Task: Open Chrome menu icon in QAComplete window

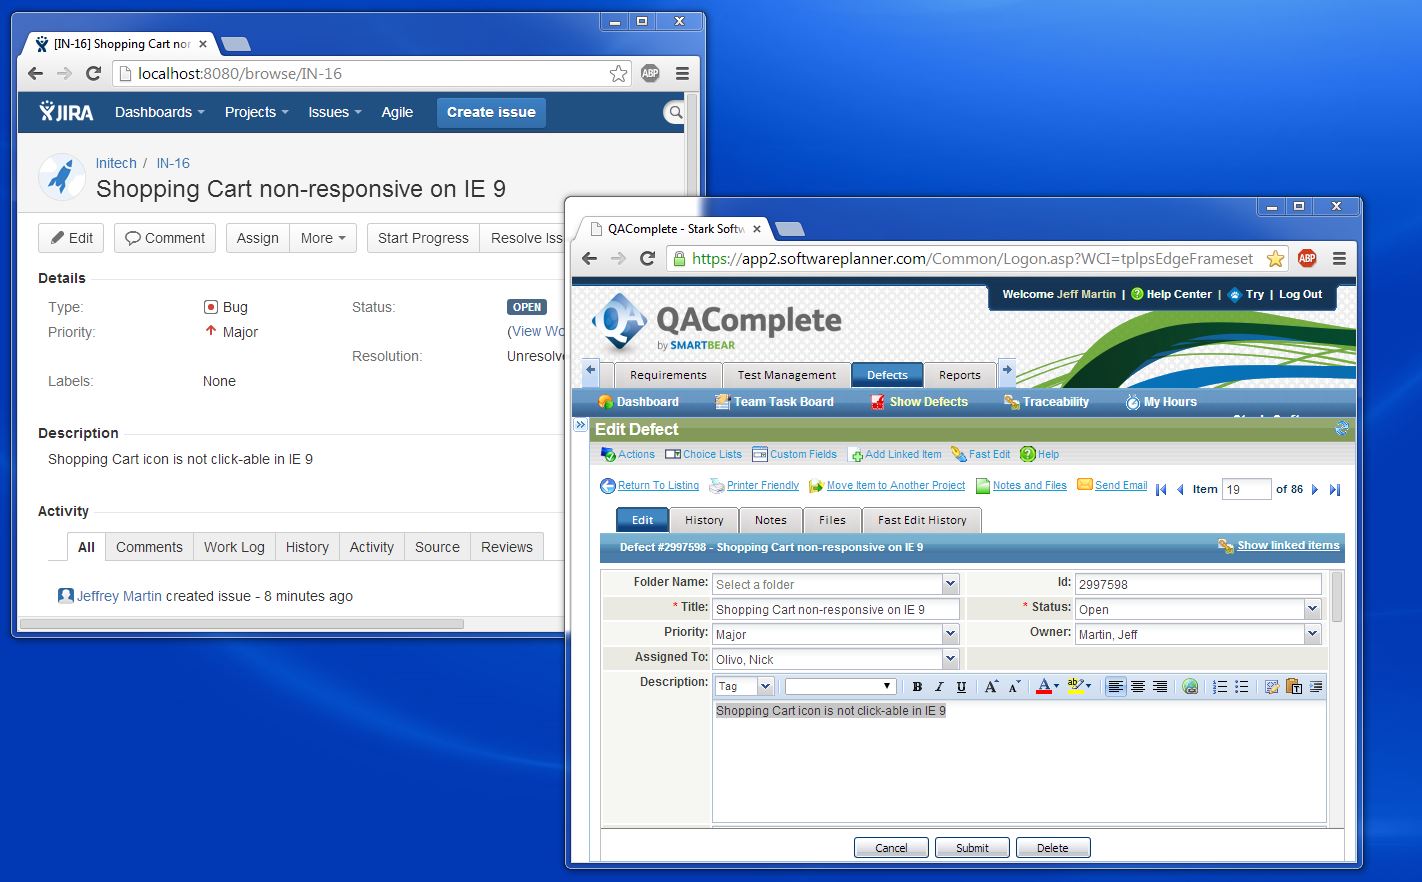Action: pos(1339,258)
